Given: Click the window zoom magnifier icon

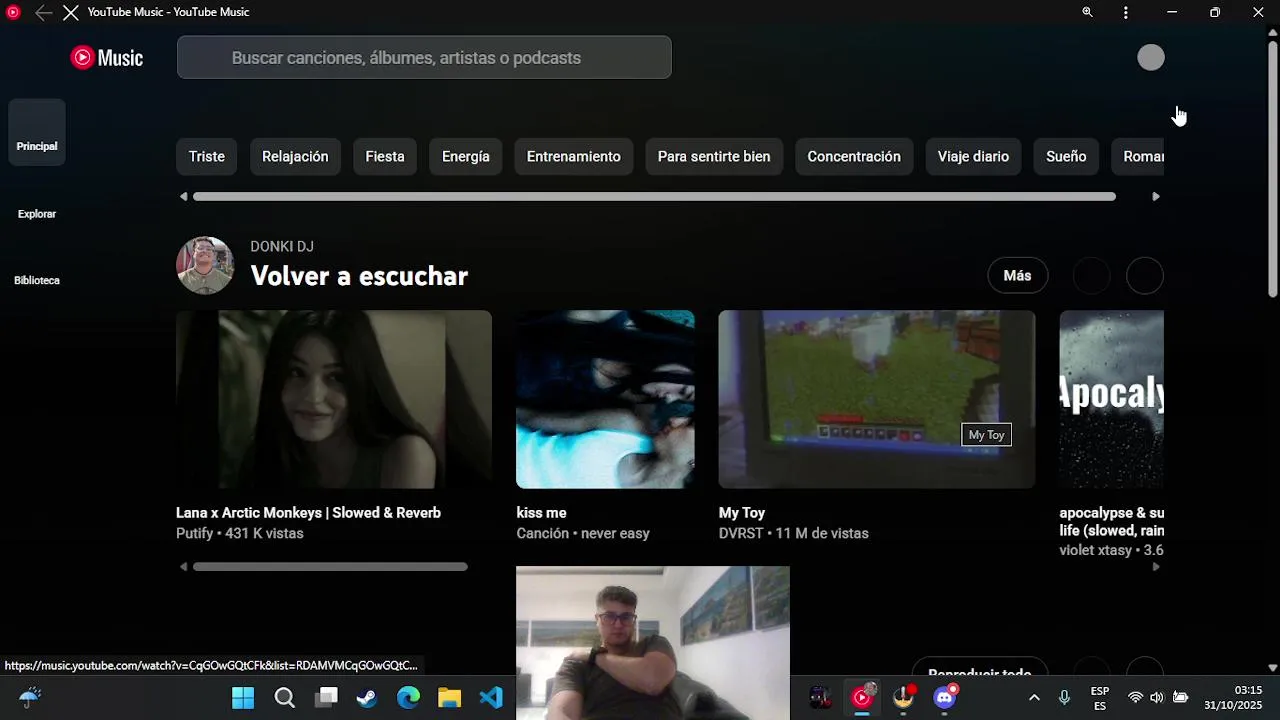Looking at the screenshot, I should pyautogui.click(x=1087, y=12).
